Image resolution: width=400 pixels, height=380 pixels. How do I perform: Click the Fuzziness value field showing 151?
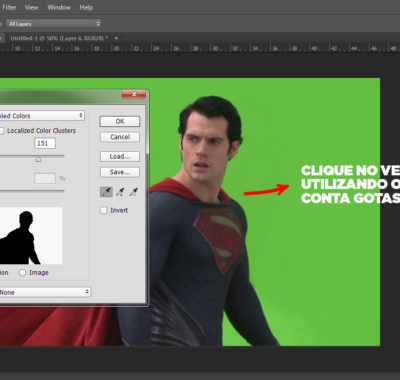click(x=45, y=143)
